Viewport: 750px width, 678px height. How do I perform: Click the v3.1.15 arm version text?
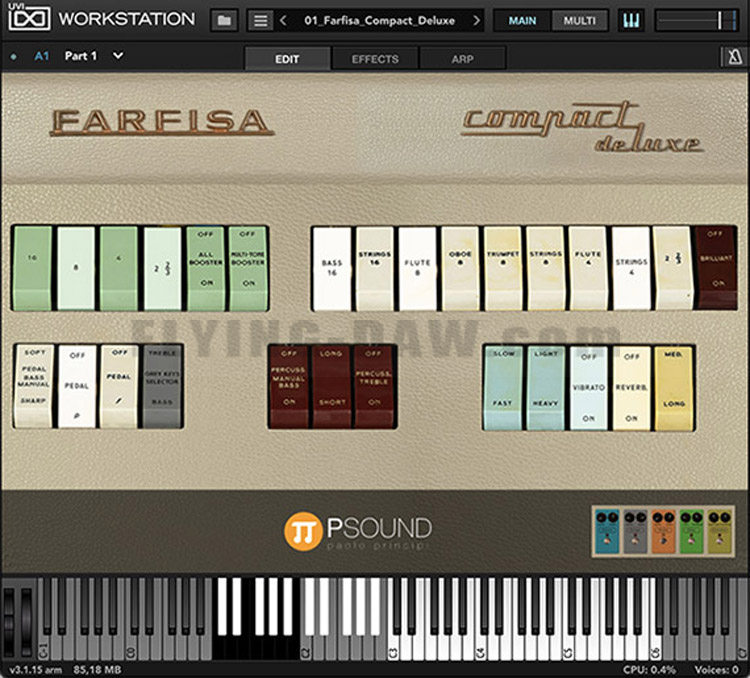coord(35,670)
